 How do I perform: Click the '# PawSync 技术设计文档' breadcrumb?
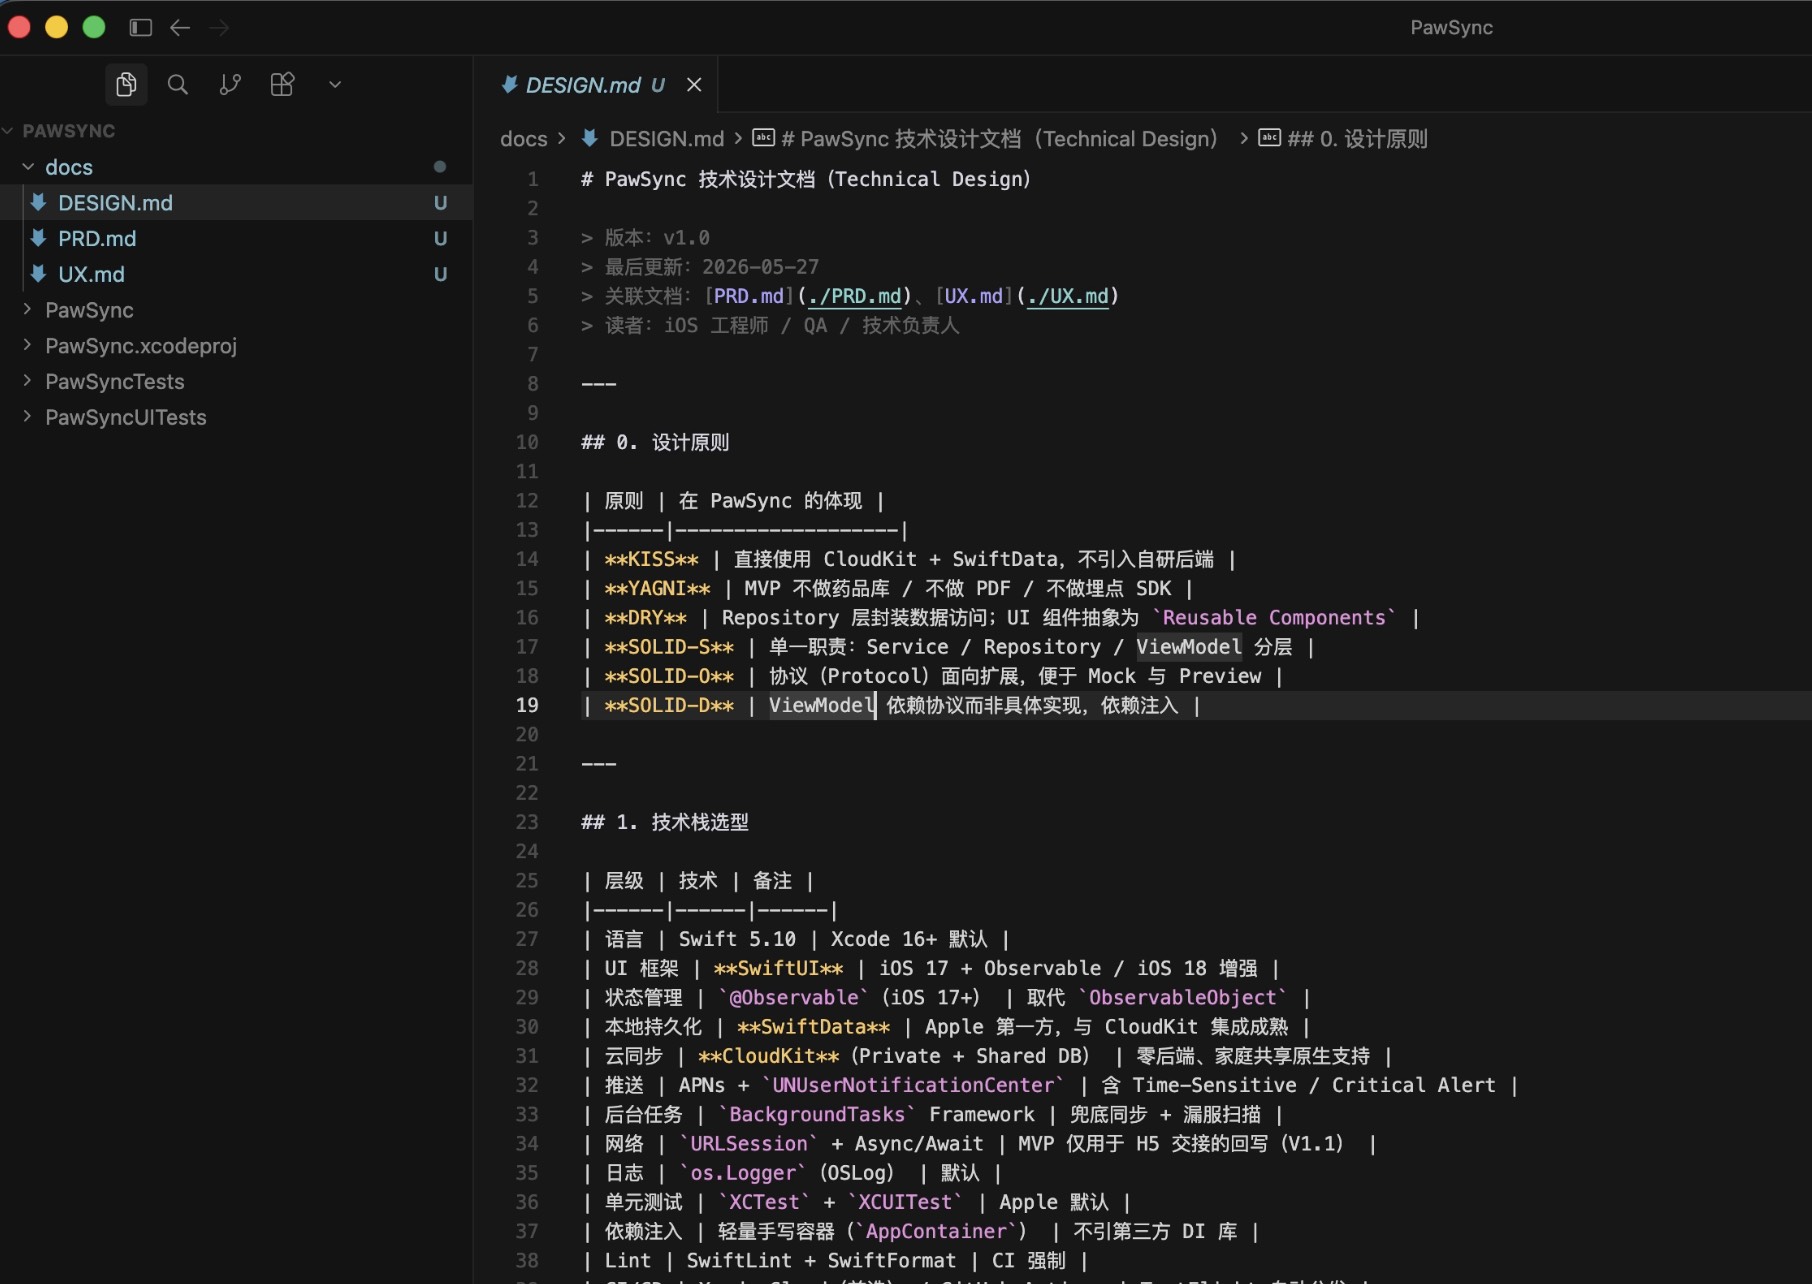tap(999, 139)
